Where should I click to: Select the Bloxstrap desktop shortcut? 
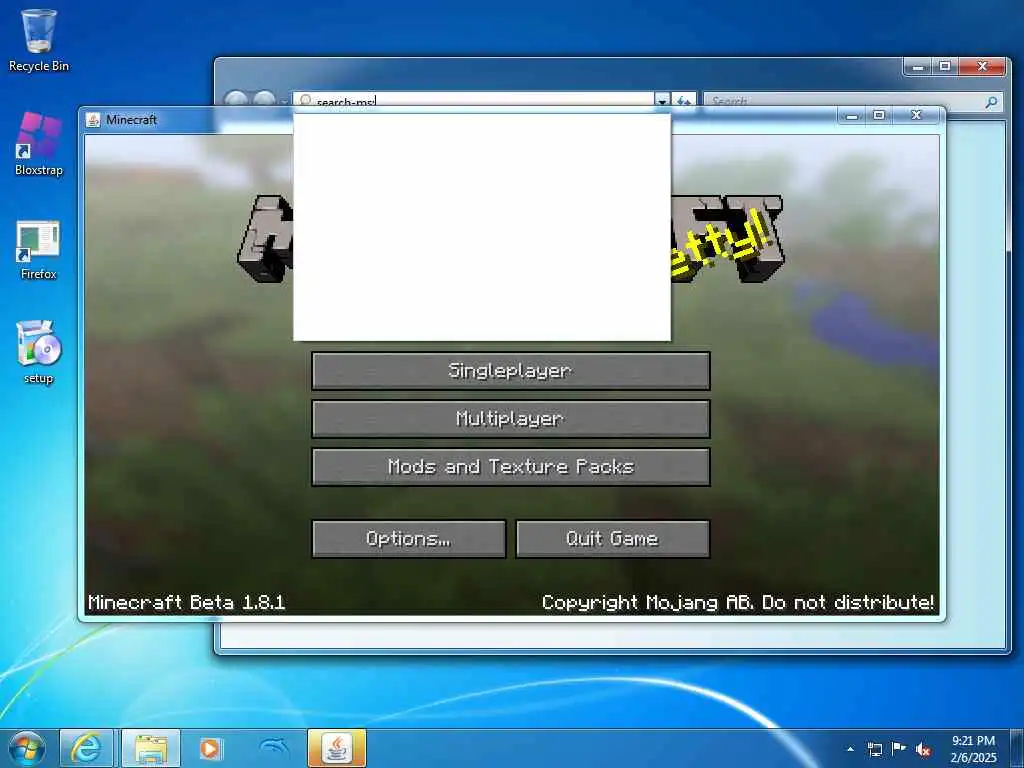[39, 144]
